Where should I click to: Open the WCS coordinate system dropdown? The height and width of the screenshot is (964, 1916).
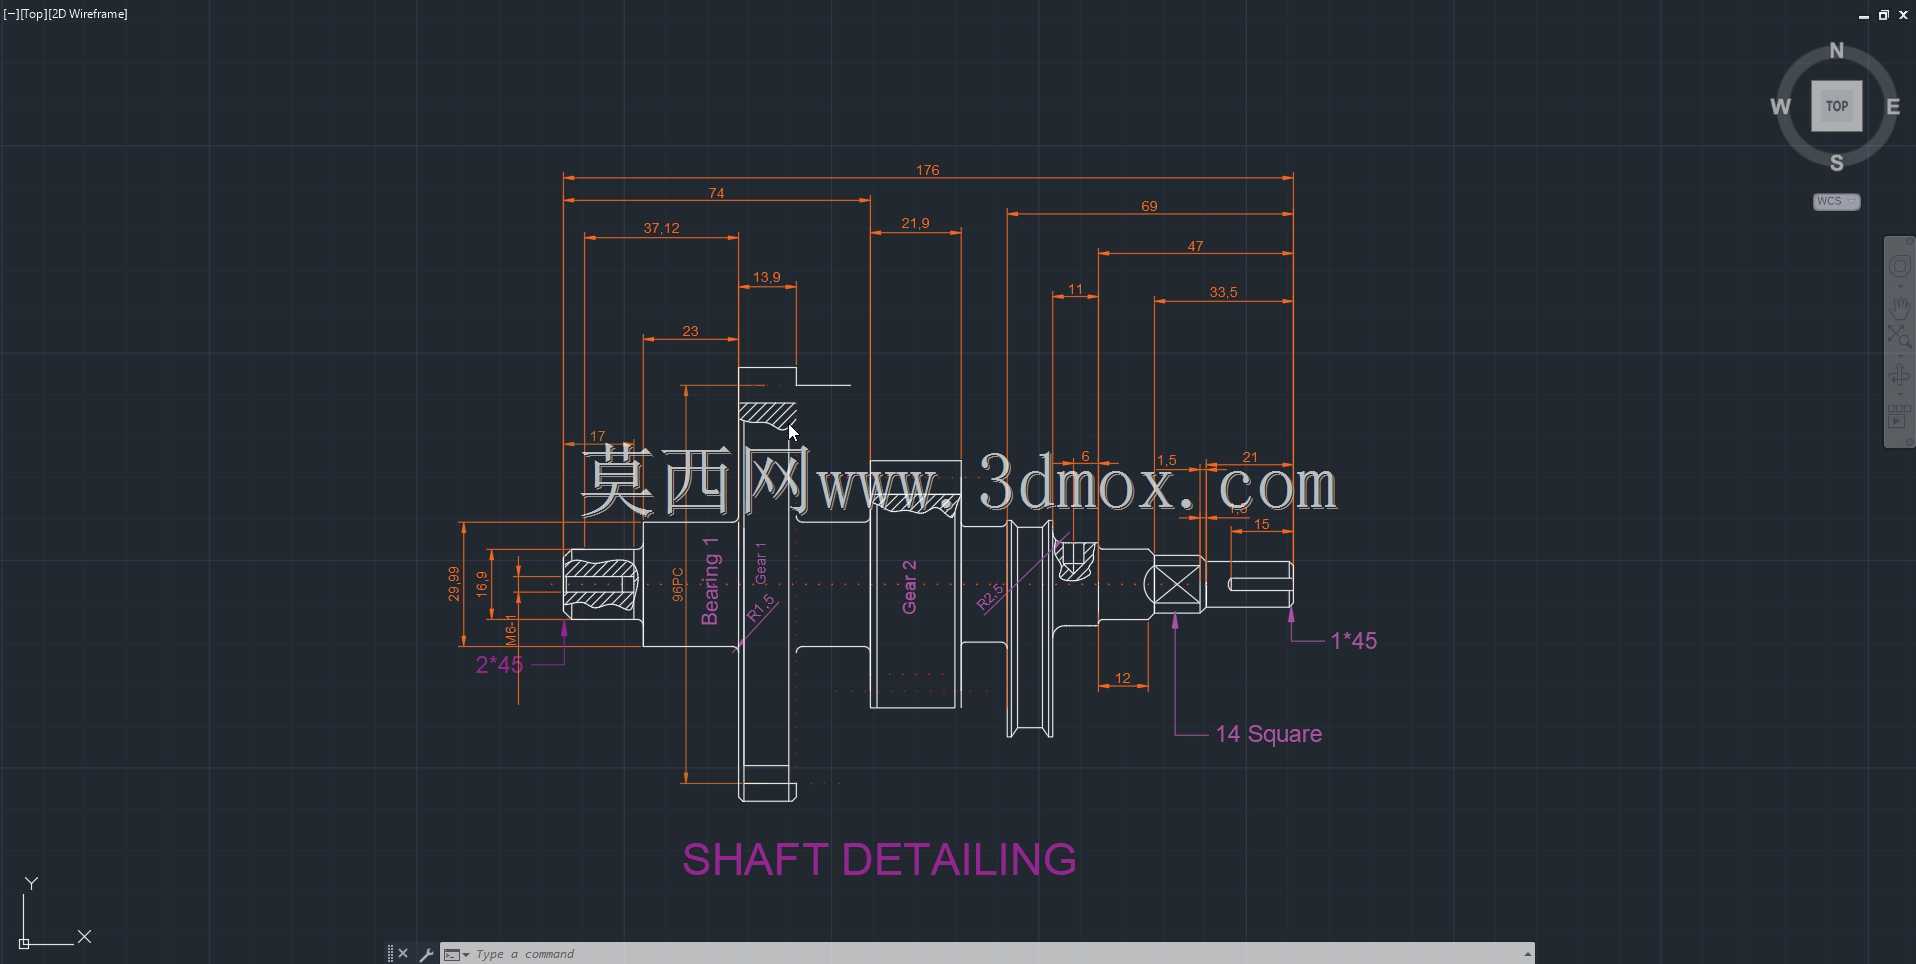click(x=1836, y=202)
